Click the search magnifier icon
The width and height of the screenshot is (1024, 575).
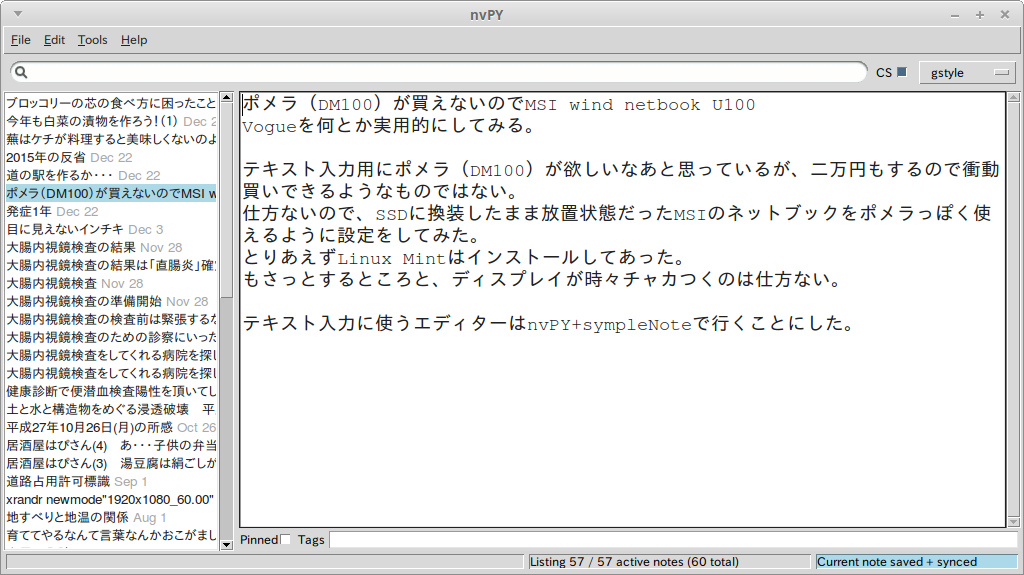click(21, 72)
